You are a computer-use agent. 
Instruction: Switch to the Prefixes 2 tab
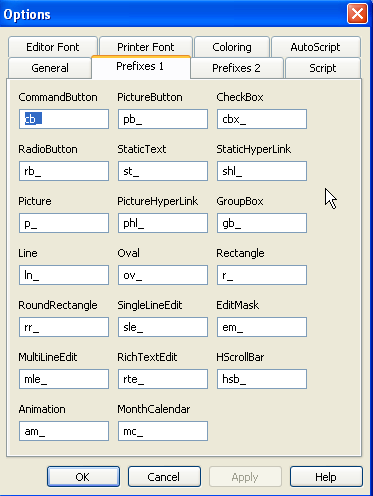pyautogui.click(x=236, y=68)
